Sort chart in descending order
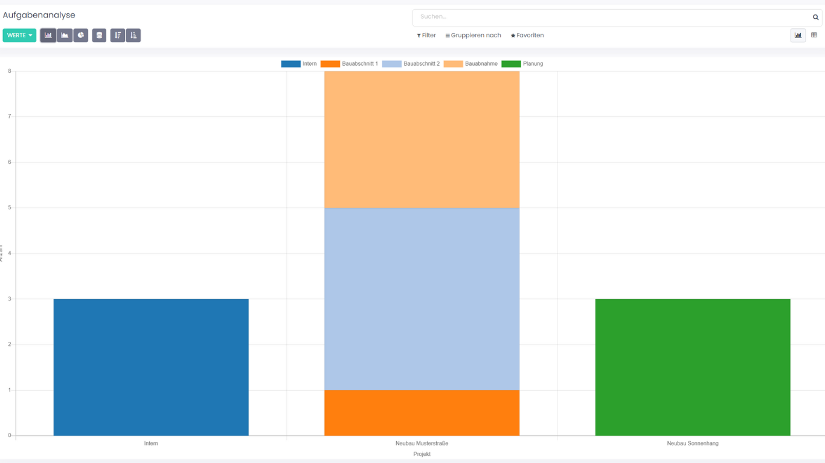825x463 pixels. 117,35
